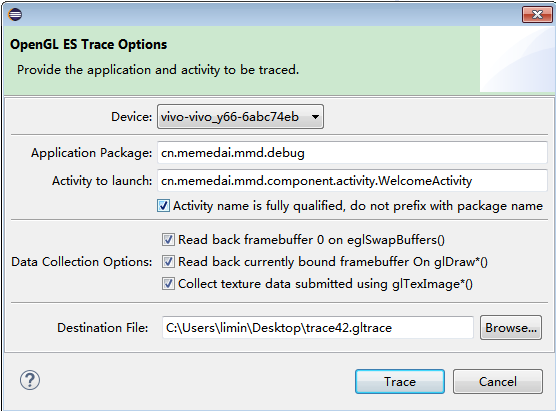
Task: Click the Device: label
Action: 132,116
